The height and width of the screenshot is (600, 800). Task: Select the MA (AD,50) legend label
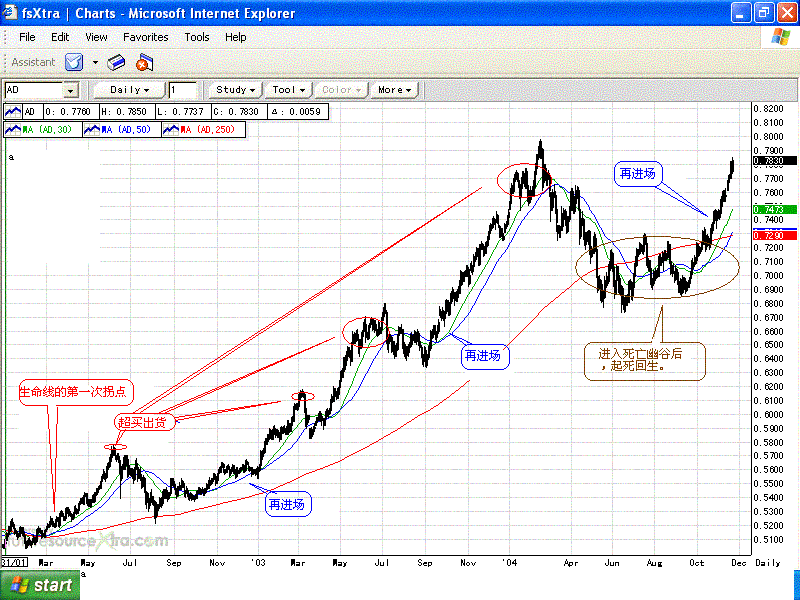126,130
